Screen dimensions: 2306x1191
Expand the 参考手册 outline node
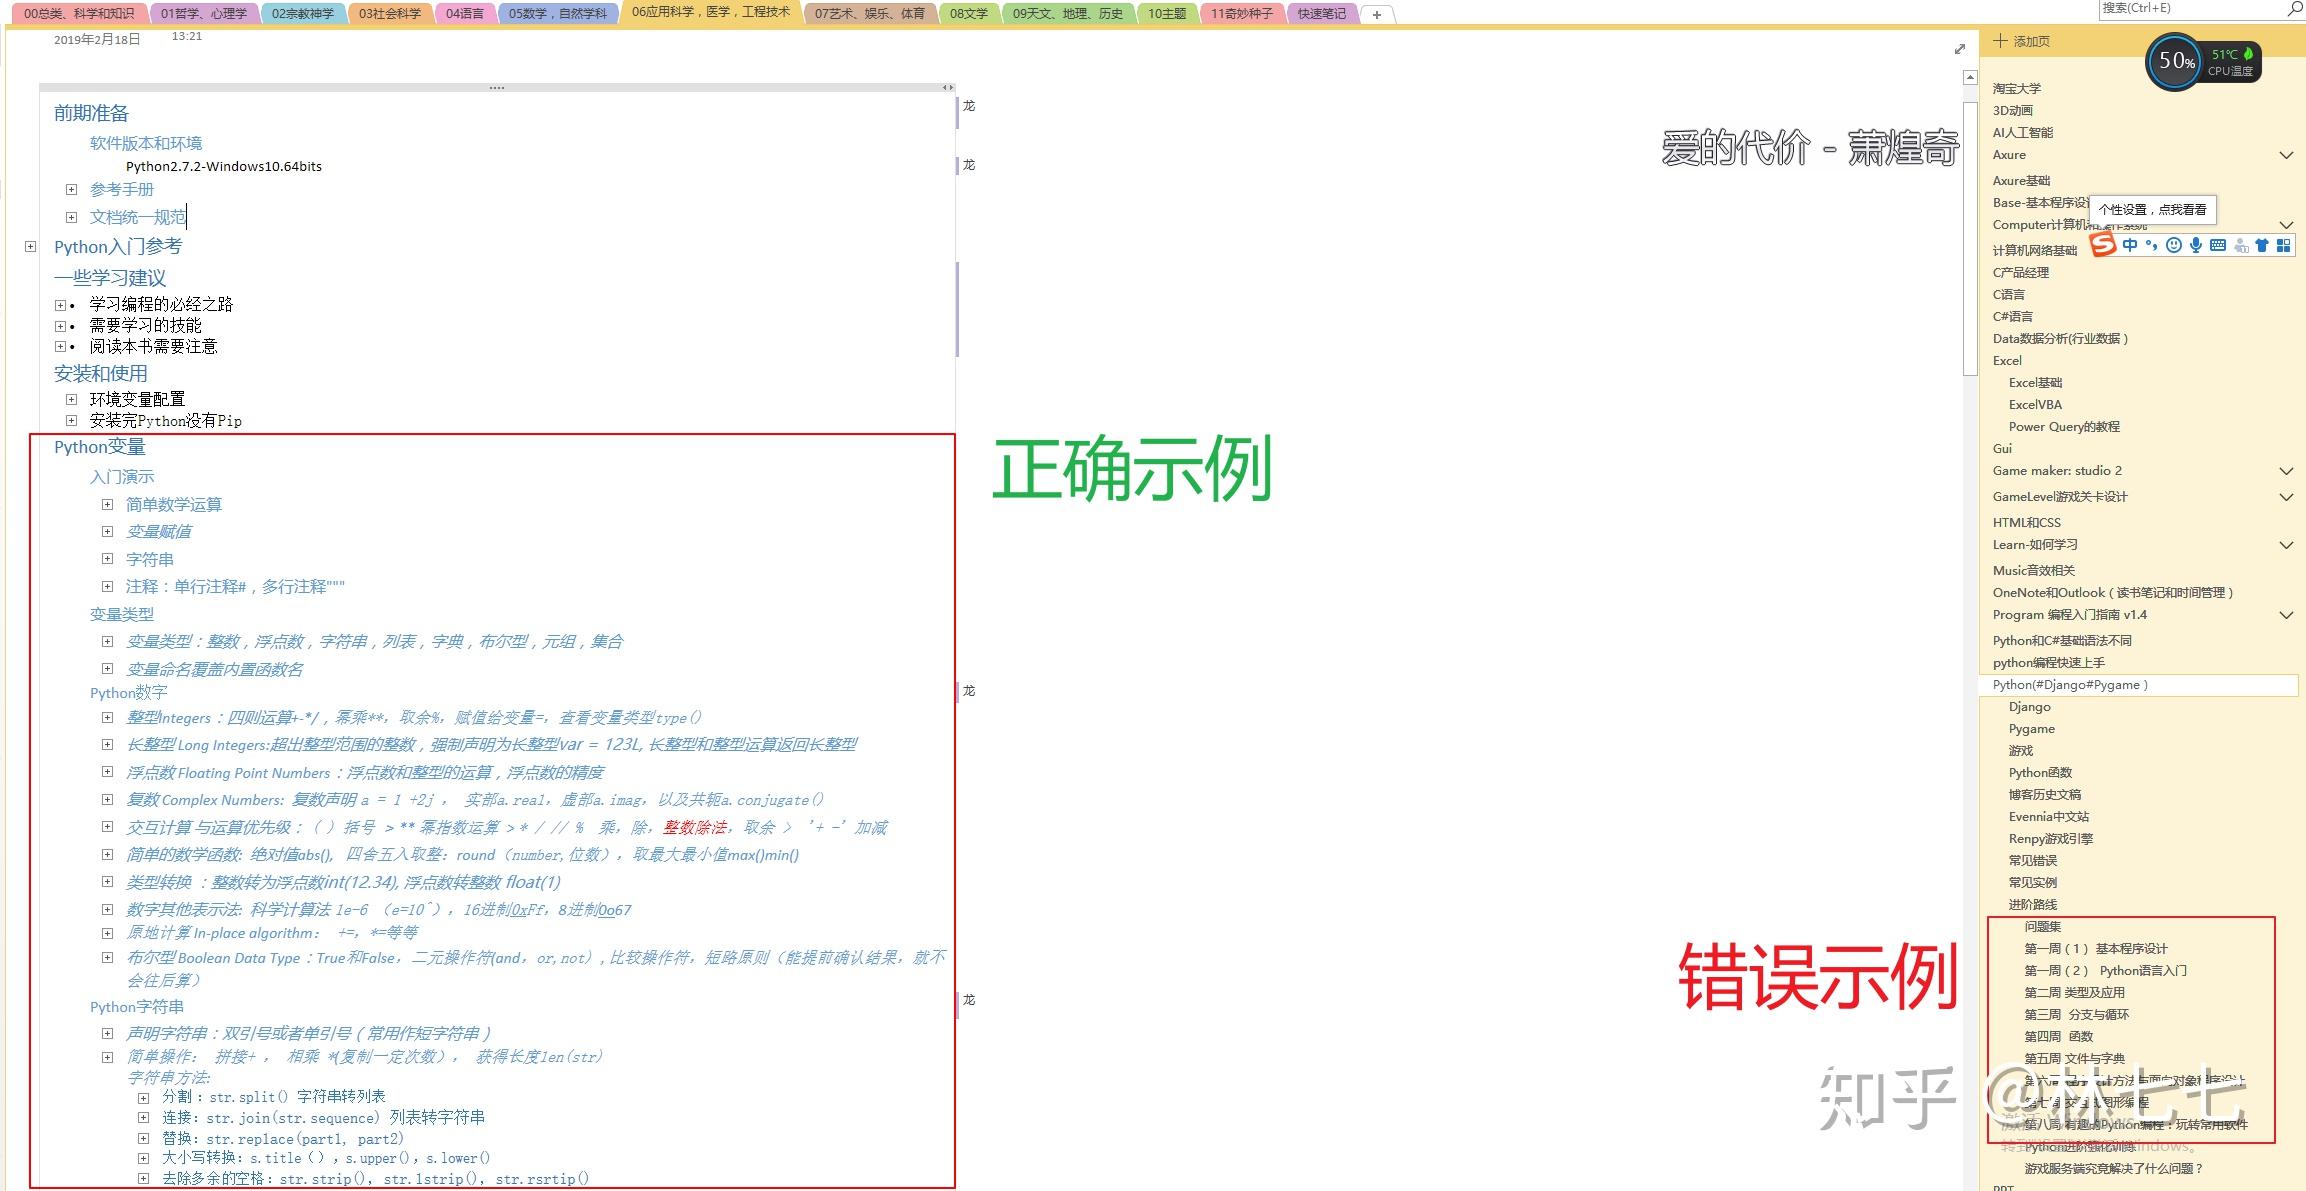(x=71, y=188)
